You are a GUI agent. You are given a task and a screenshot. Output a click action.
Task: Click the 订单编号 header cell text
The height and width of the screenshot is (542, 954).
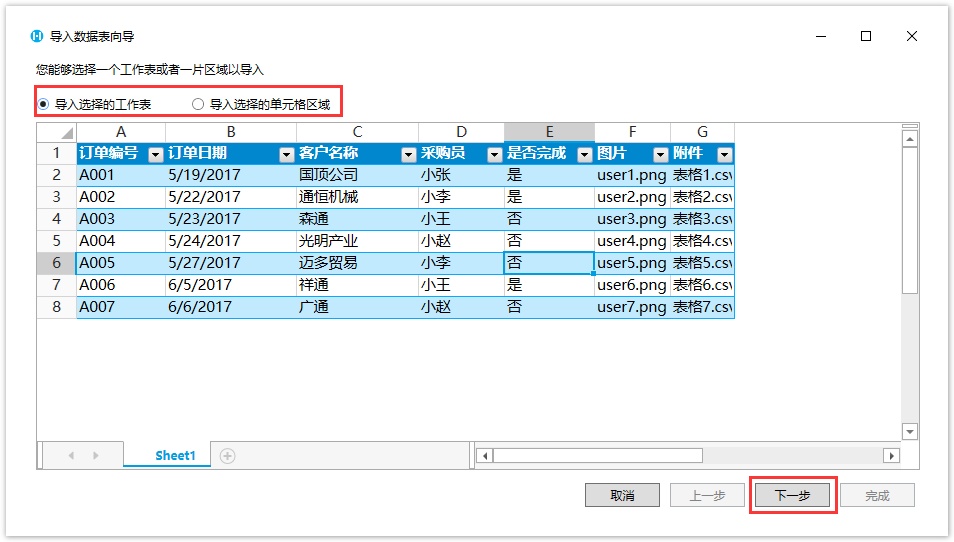(109, 153)
